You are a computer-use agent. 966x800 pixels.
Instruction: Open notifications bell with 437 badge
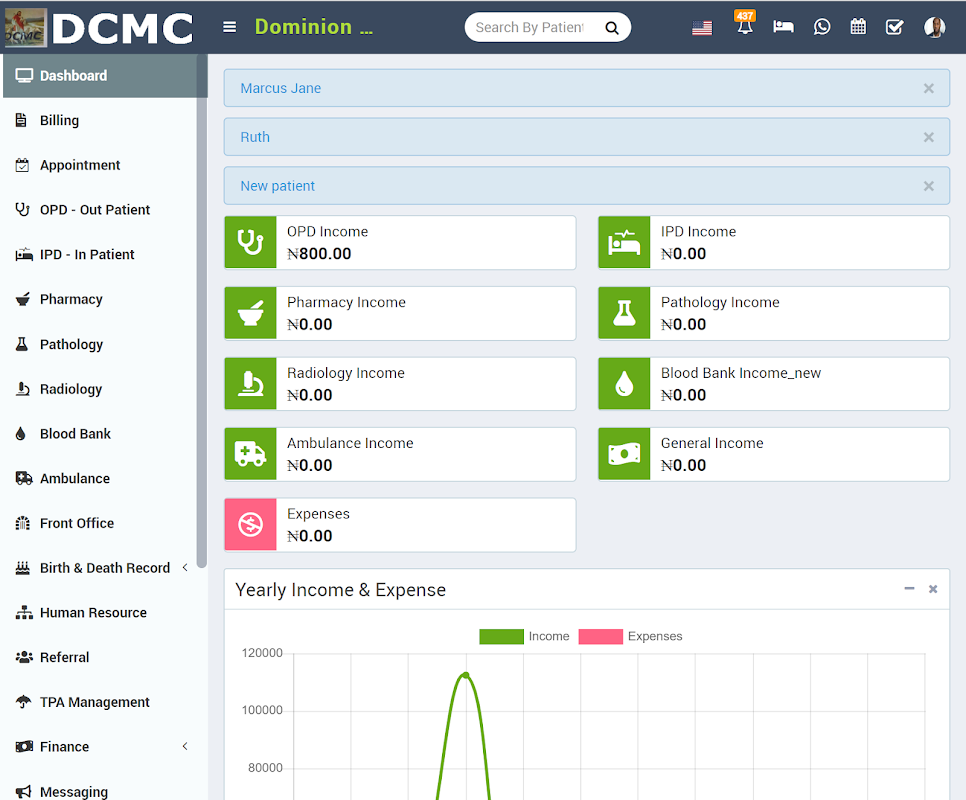point(745,24)
